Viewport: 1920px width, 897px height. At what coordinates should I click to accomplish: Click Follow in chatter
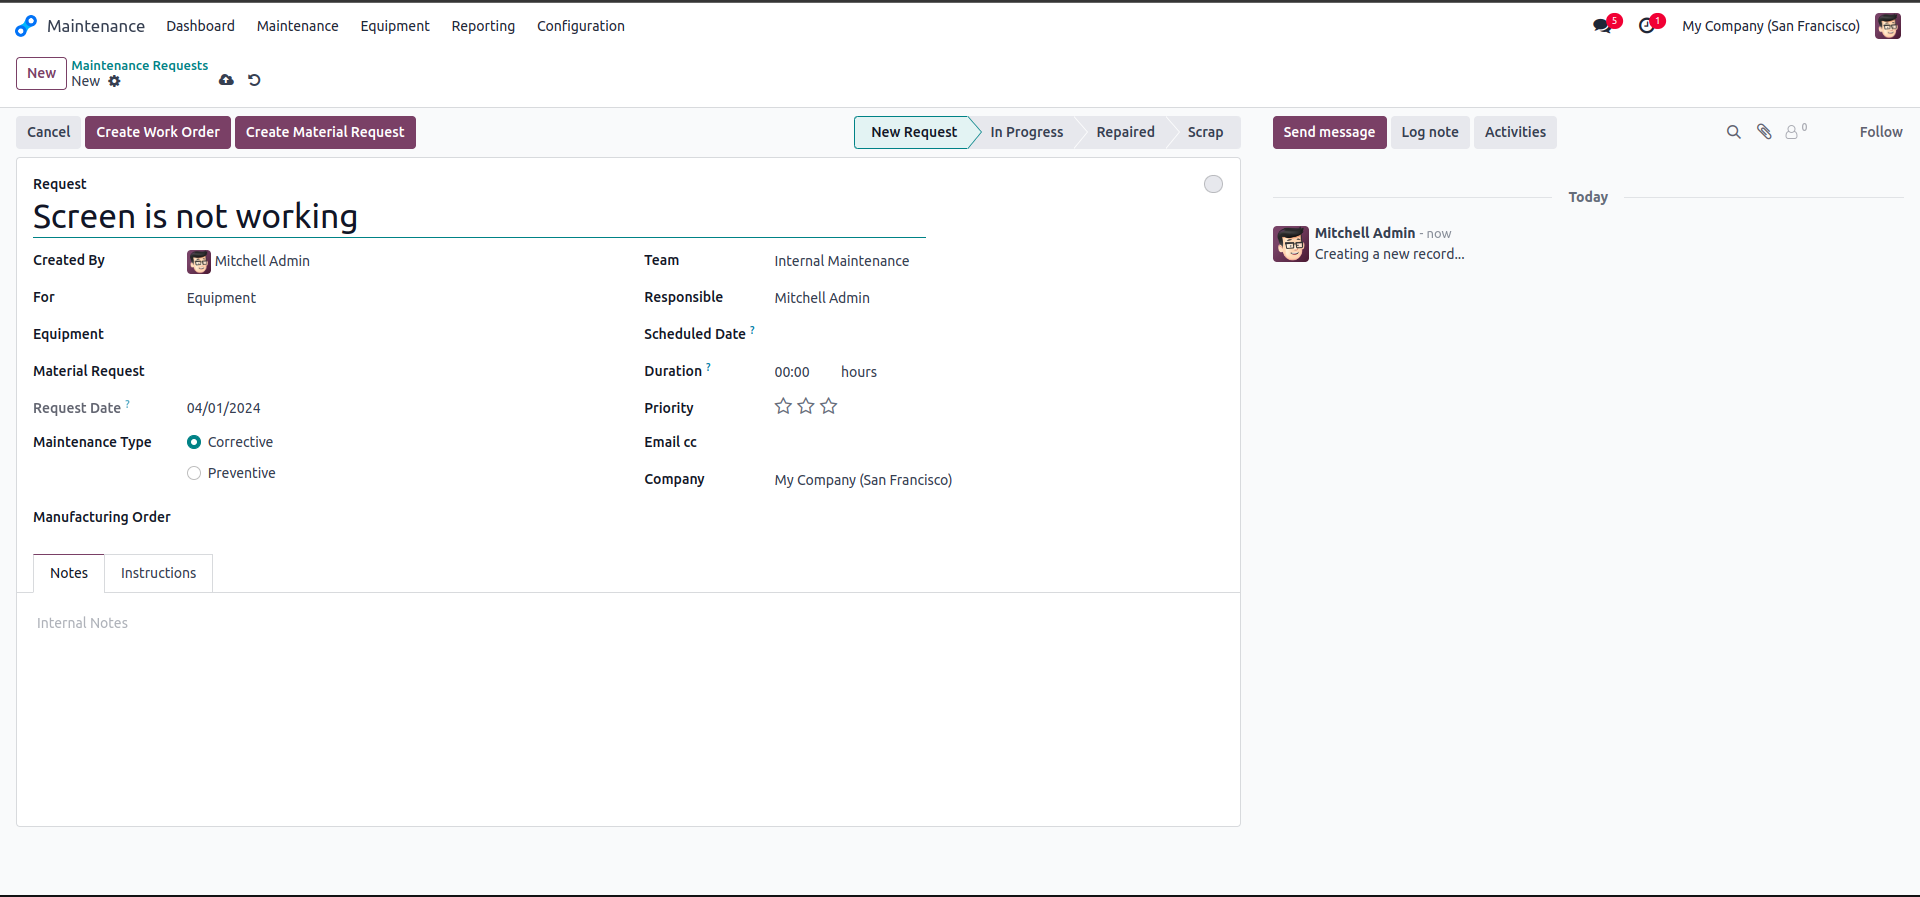pyautogui.click(x=1881, y=132)
